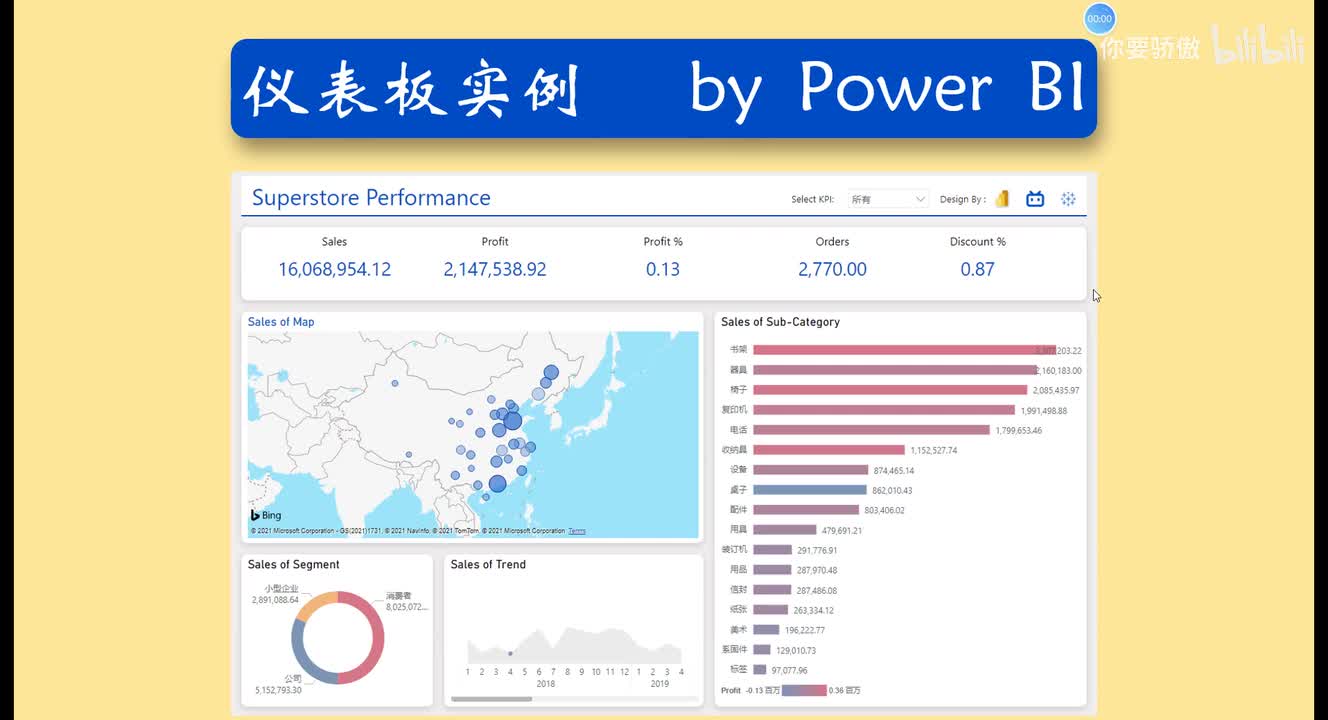Image resolution: width=1328 pixels, height=720 pixels.
Task: Click the blue bilibili TV icon
Action: tap(1035, 199)
